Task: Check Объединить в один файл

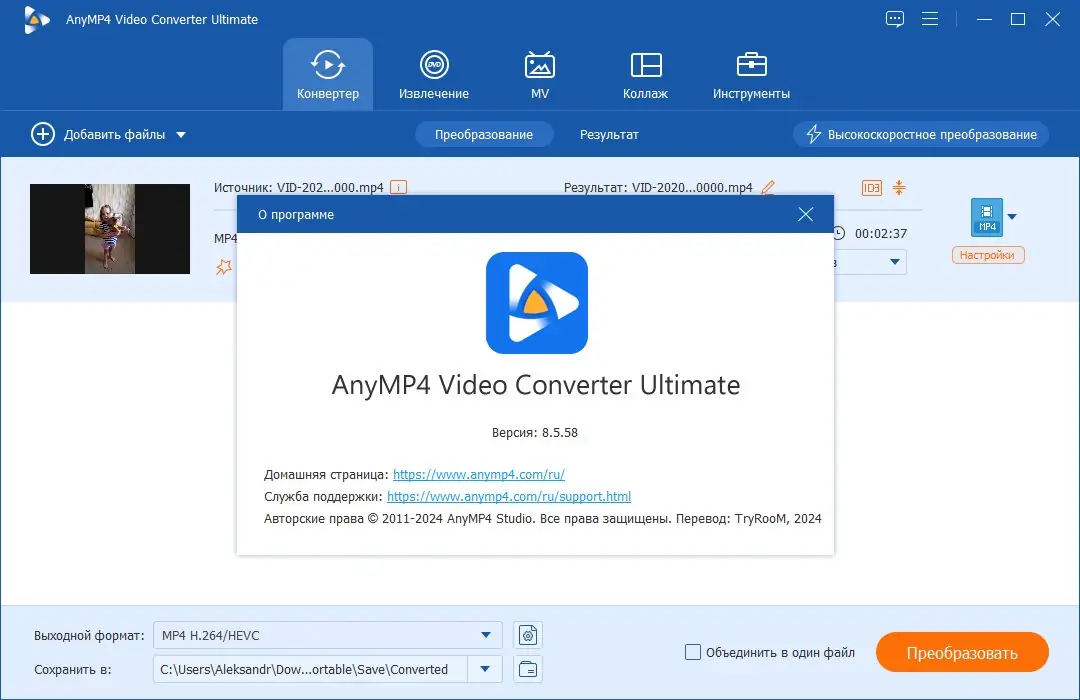Action: point(693,652)
